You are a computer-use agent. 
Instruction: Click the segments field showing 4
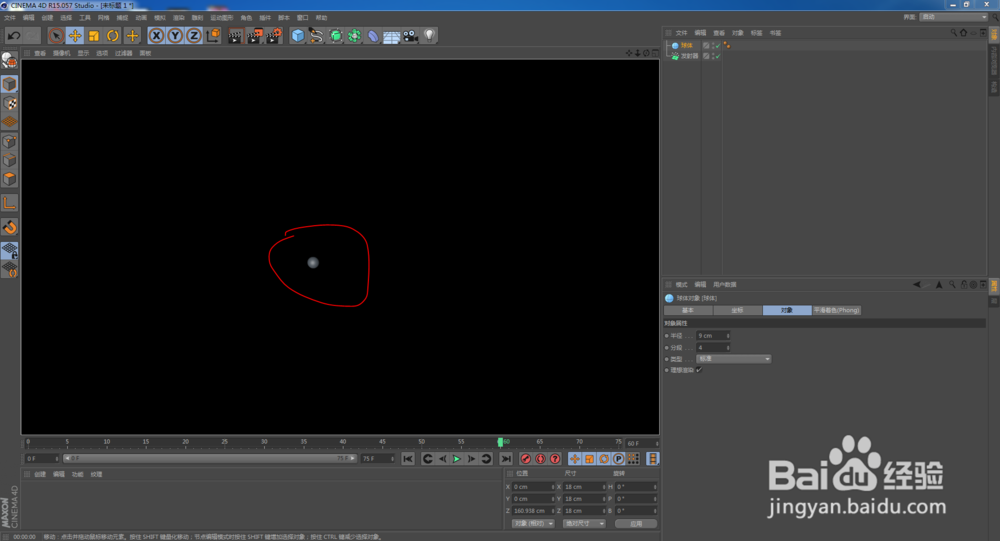[712, 348]
